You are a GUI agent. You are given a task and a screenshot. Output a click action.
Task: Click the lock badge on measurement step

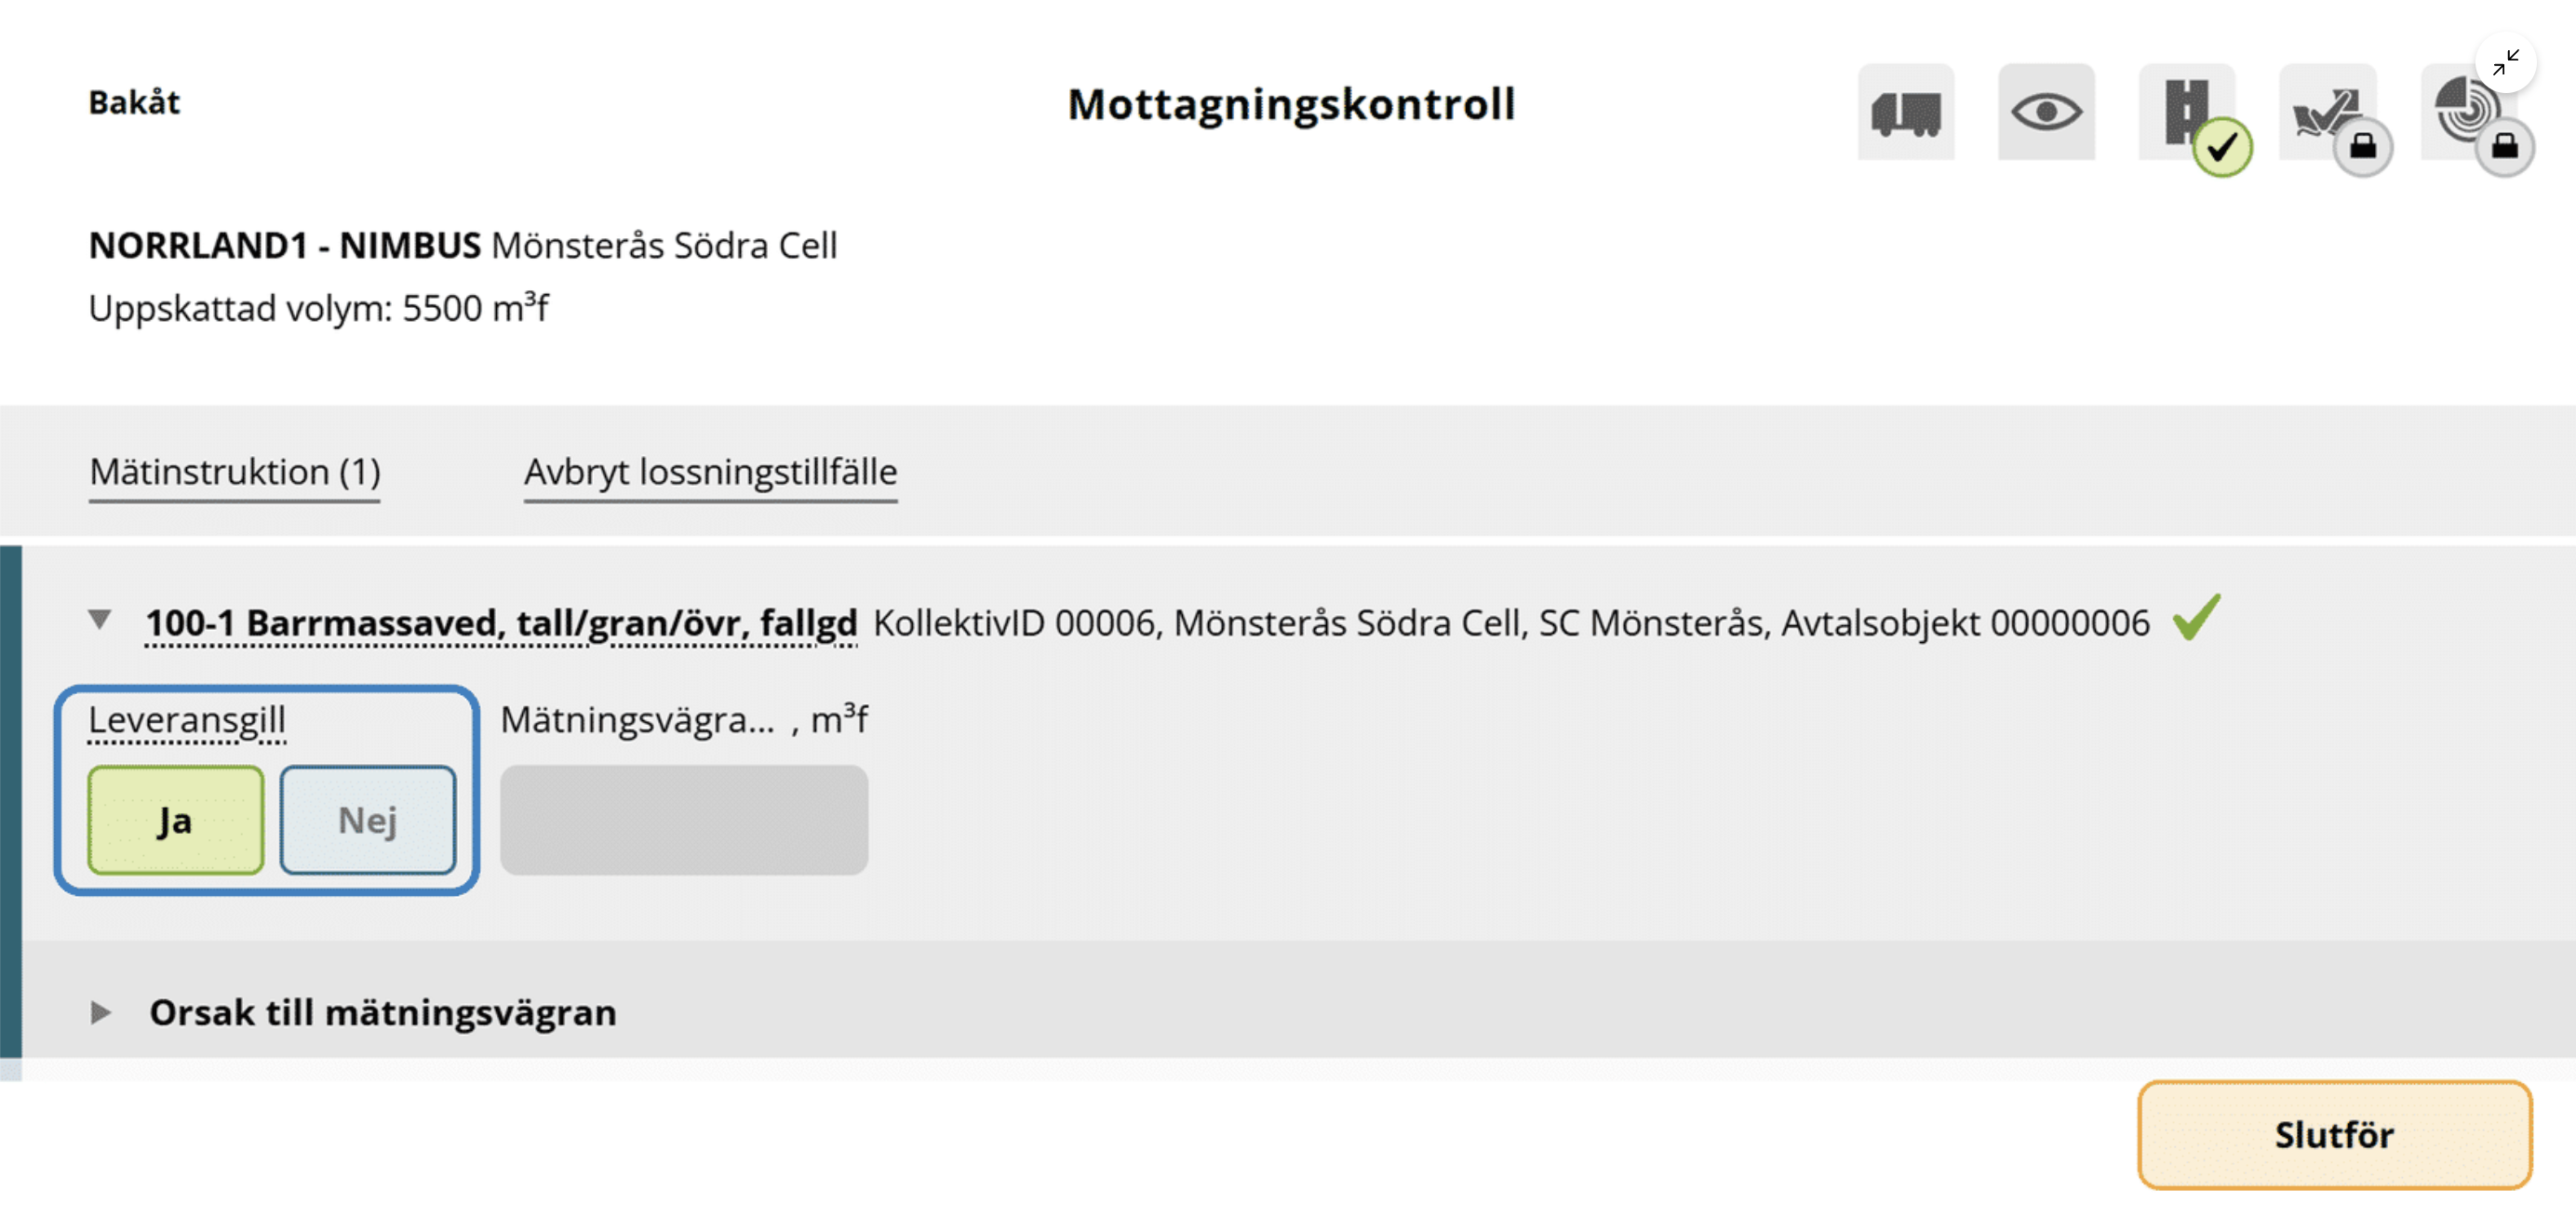tap(2363, 147)
